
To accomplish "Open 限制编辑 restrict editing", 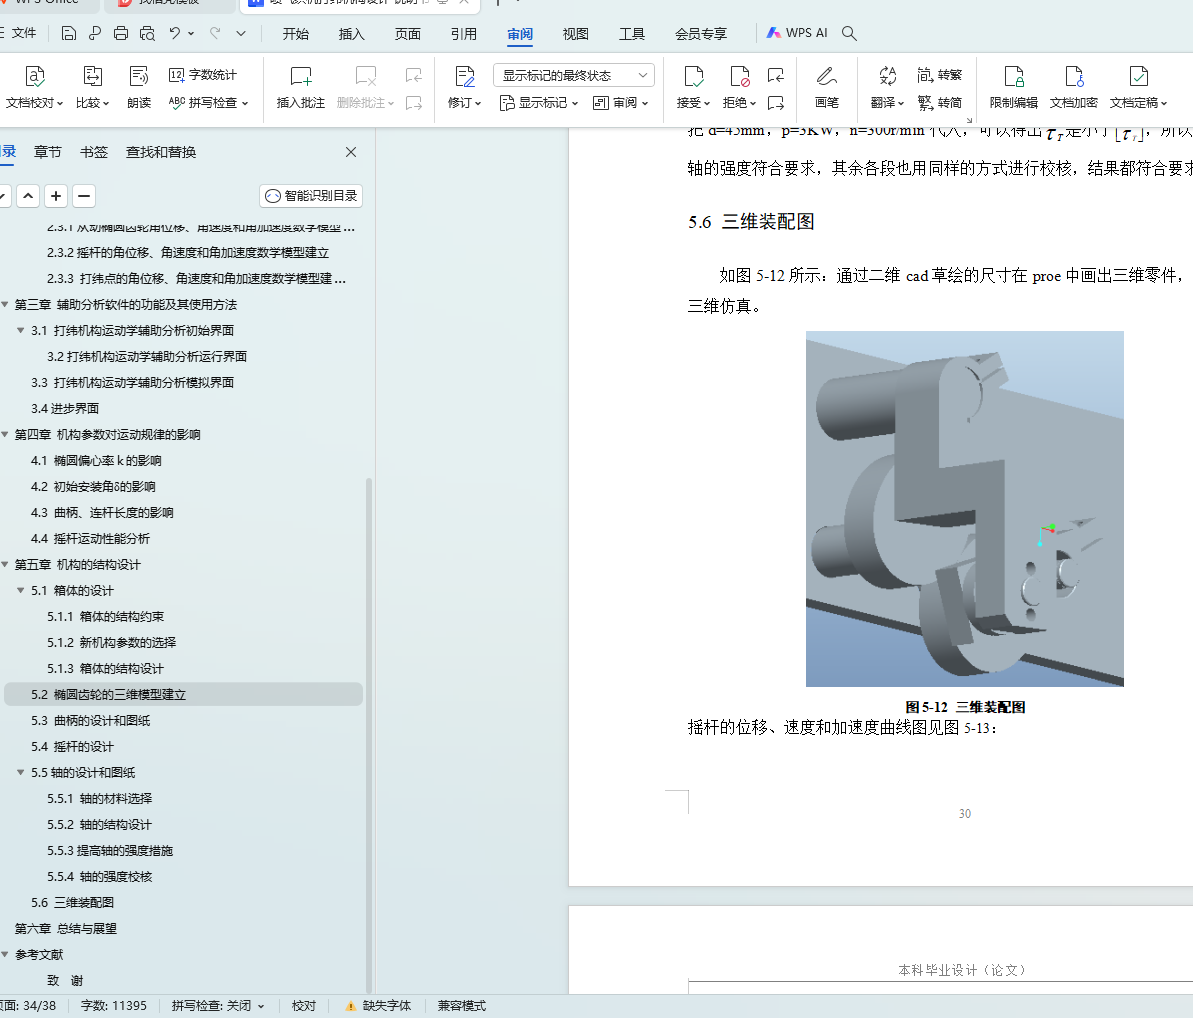I will pos(1013,87).
